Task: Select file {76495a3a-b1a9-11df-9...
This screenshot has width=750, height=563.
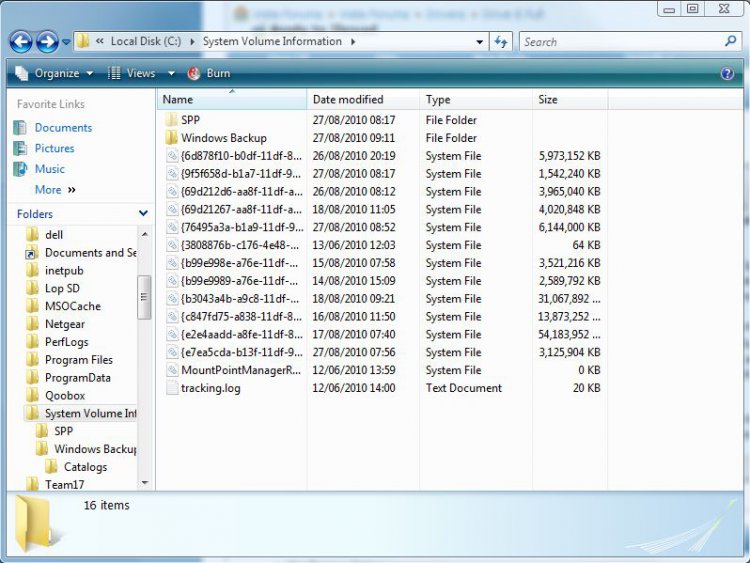Action: 242,227
